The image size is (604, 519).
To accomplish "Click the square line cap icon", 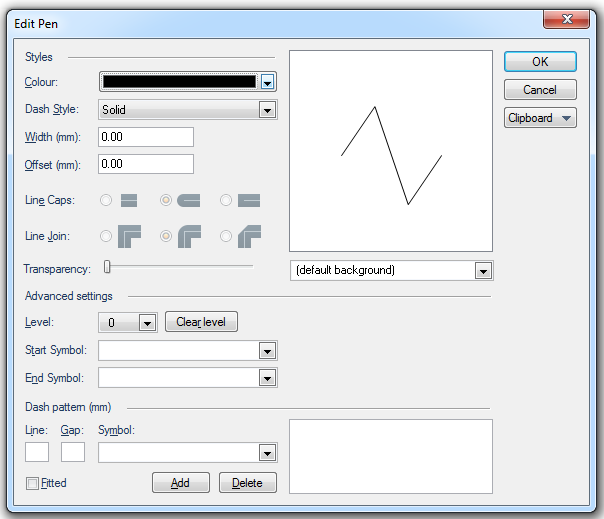I will tap(249, 200).
